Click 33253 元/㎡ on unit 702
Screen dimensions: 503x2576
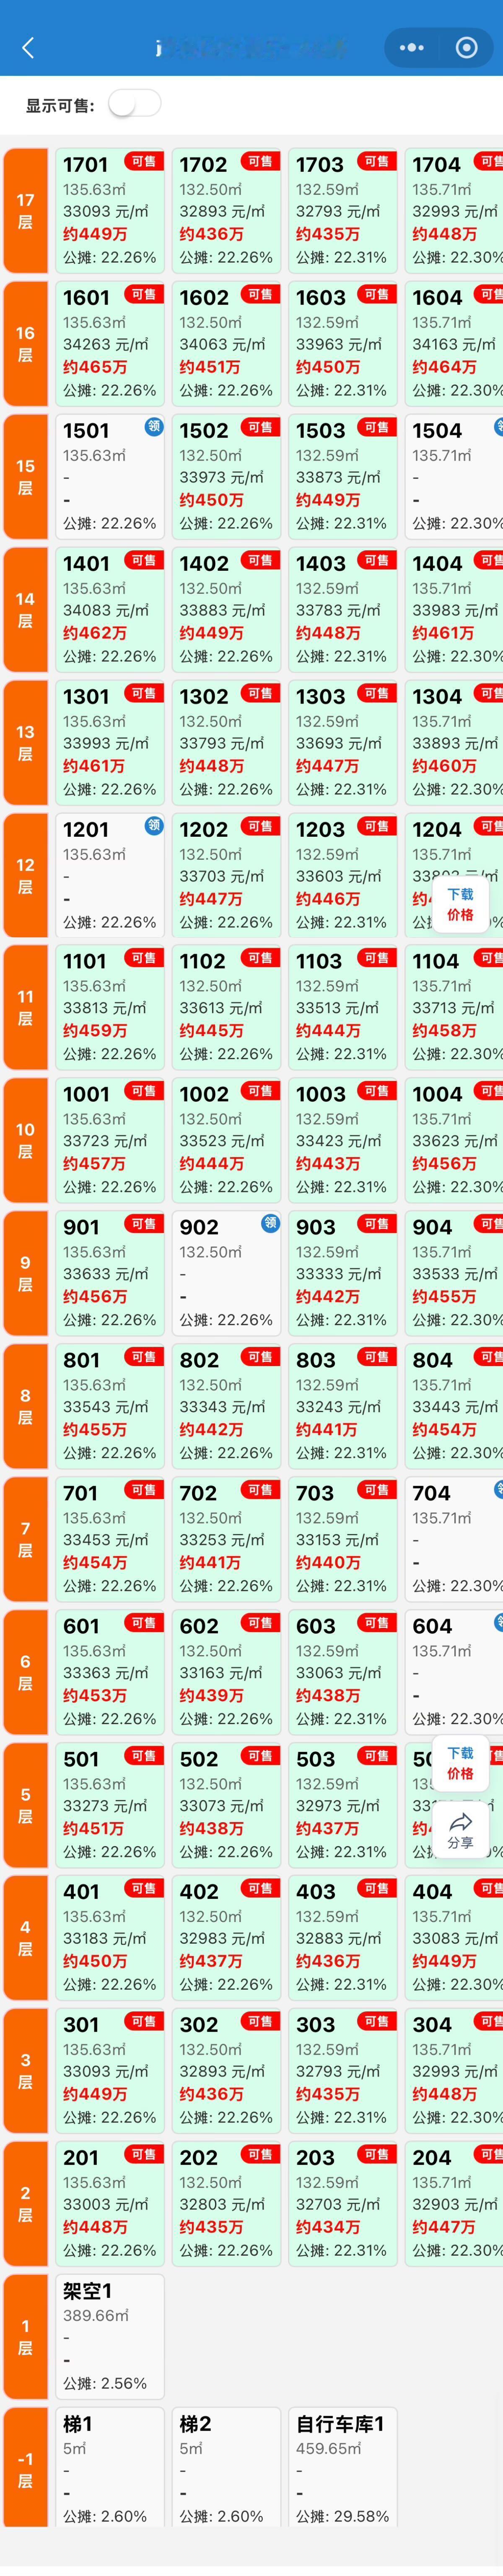click(222, 1540)
